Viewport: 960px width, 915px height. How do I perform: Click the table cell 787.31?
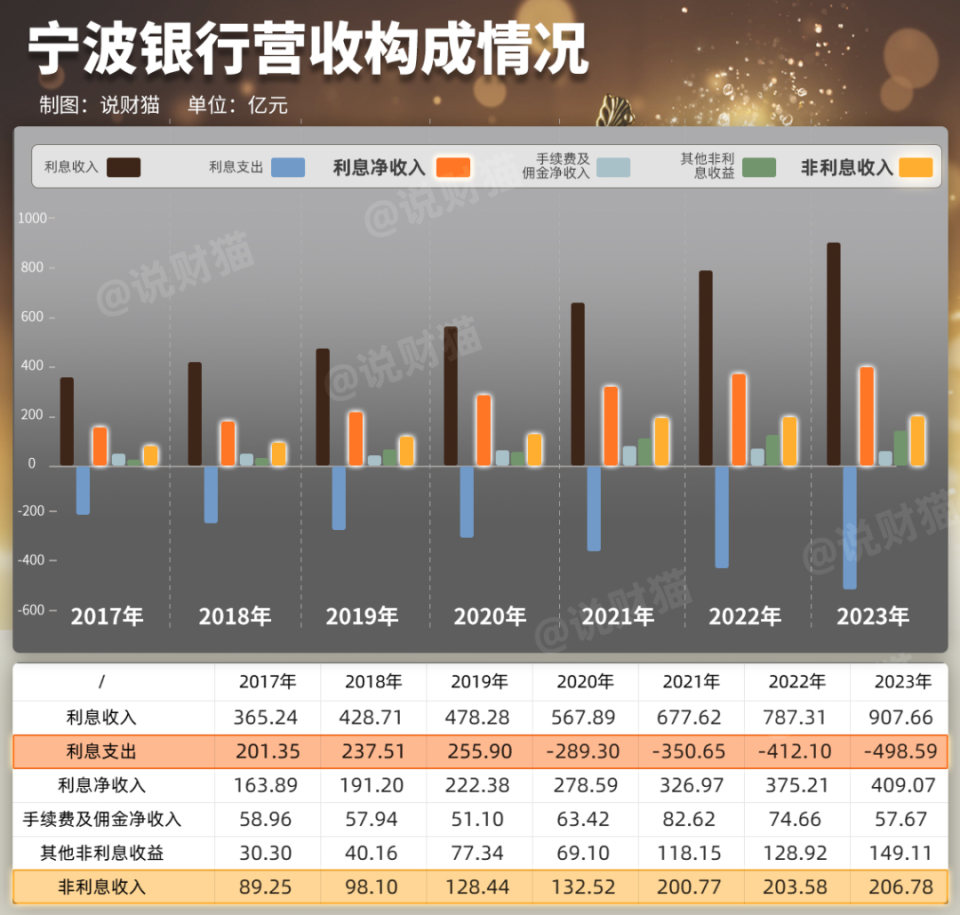[x=795, y=717]
